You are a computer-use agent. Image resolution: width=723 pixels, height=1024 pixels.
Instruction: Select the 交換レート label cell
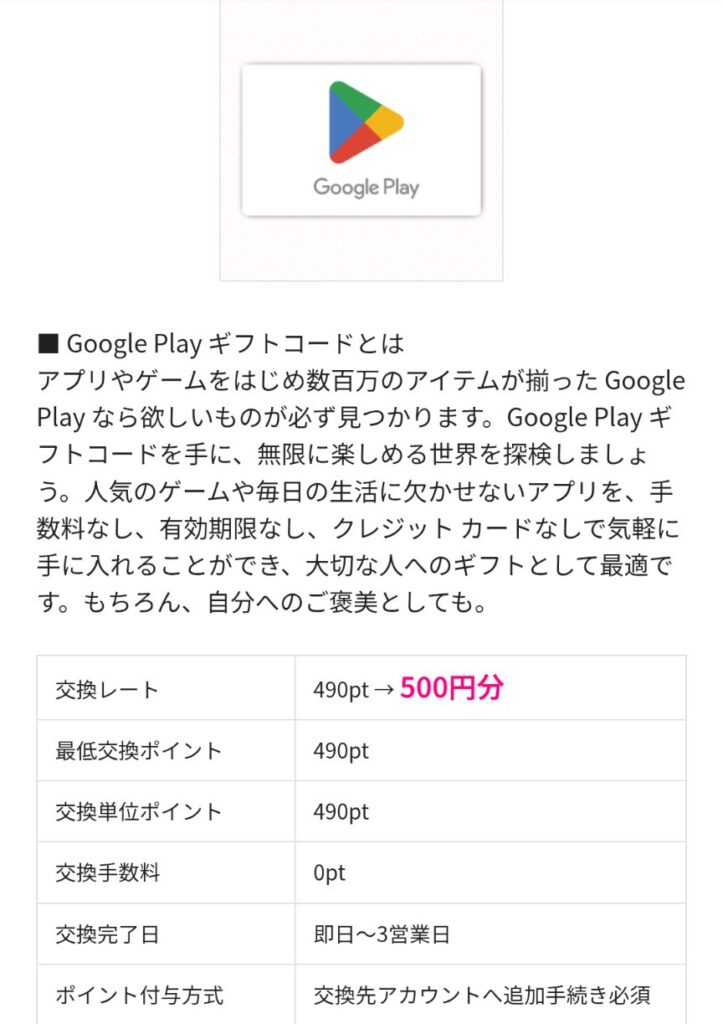pyautogui.click(x=107, y=689)
